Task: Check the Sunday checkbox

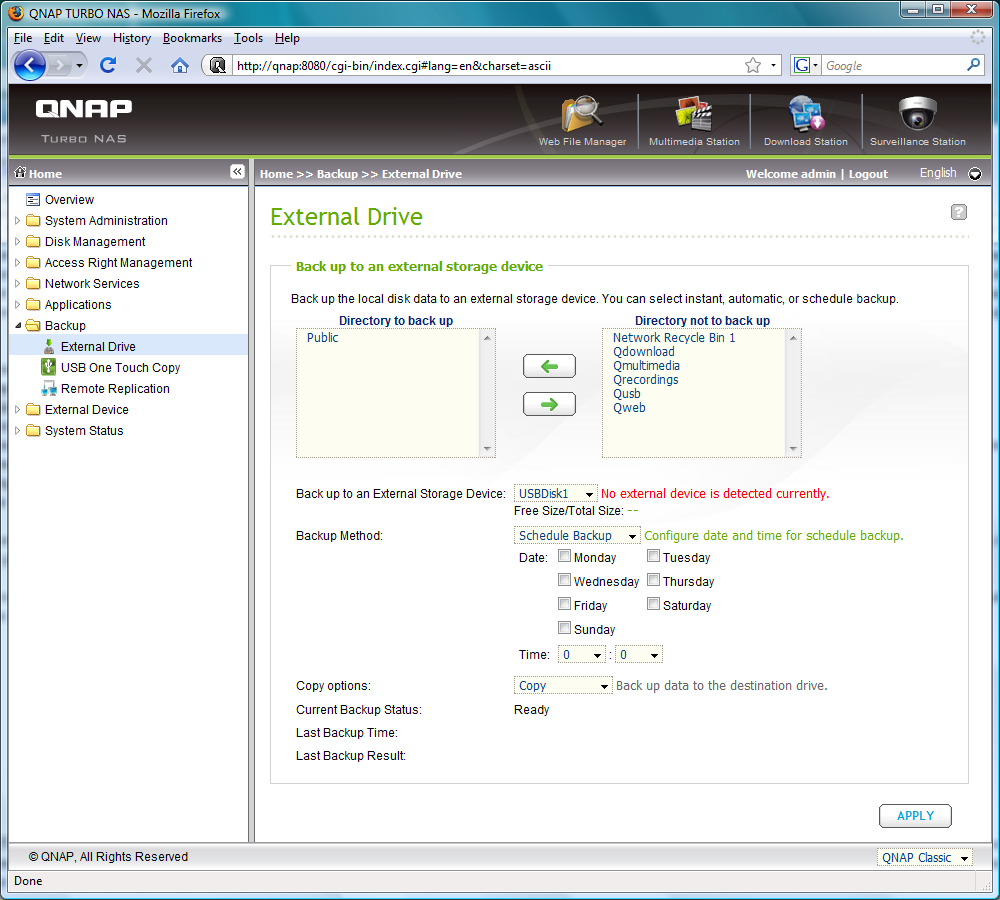Action: (564, 628)
